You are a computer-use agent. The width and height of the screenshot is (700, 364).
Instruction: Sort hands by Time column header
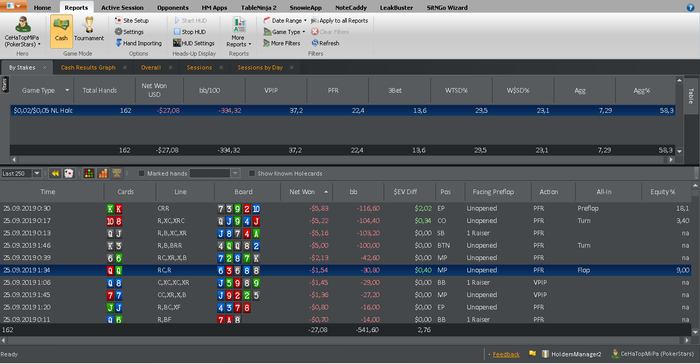[x=52, y=192]
